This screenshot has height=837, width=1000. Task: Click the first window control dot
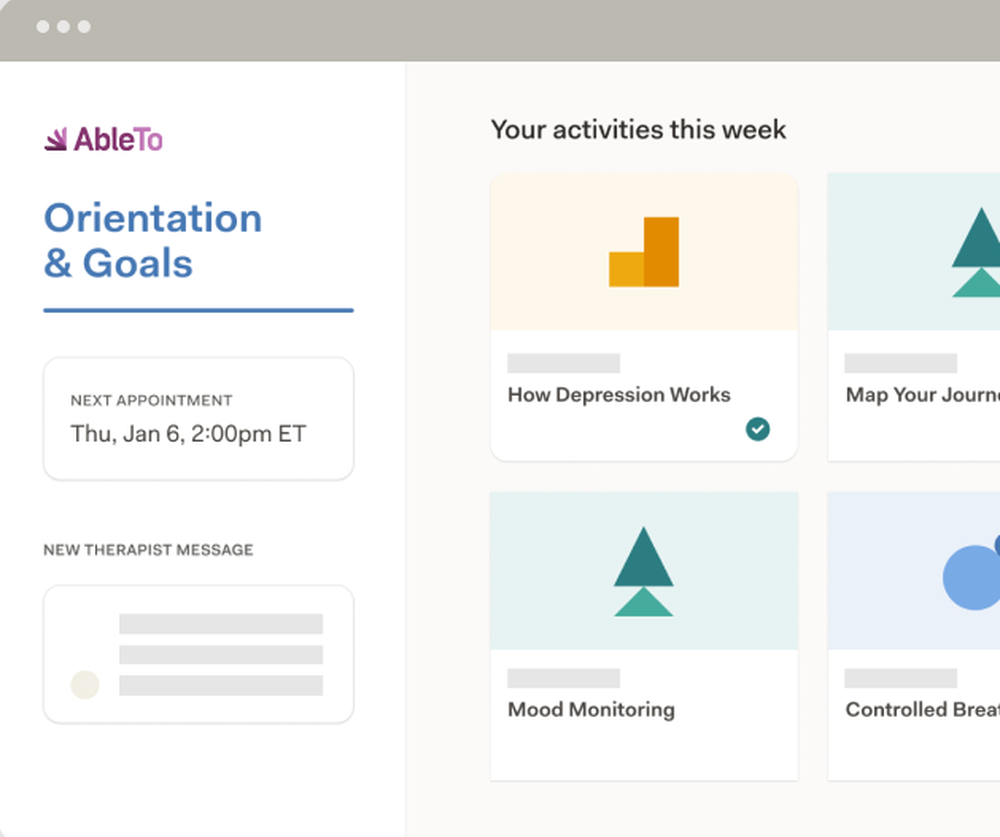43,26
